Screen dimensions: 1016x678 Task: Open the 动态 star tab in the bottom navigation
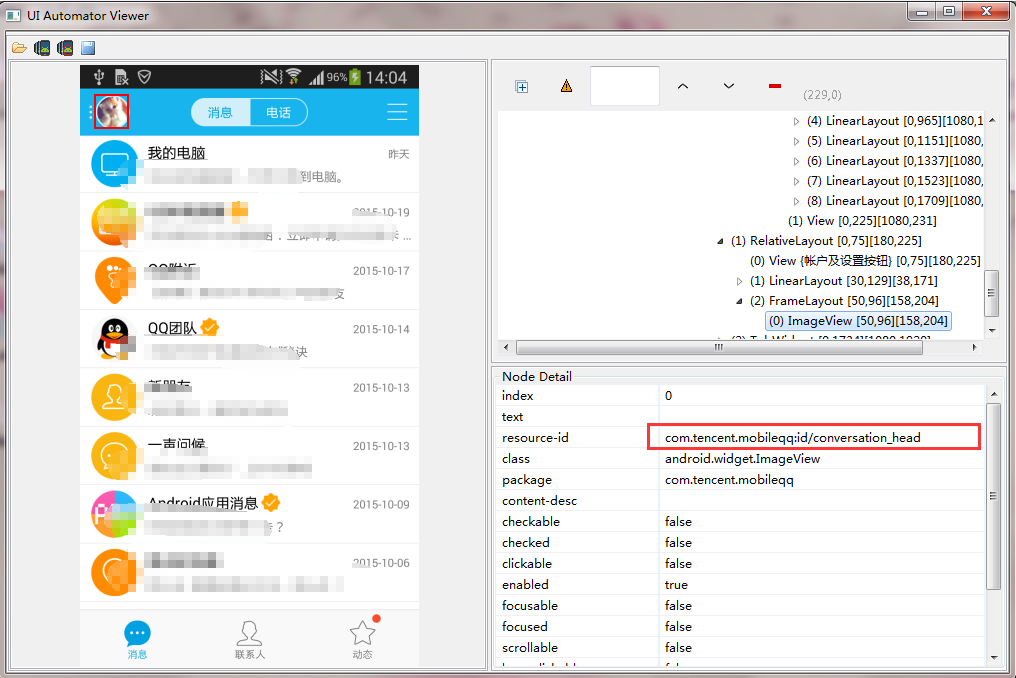click(362, 638)
